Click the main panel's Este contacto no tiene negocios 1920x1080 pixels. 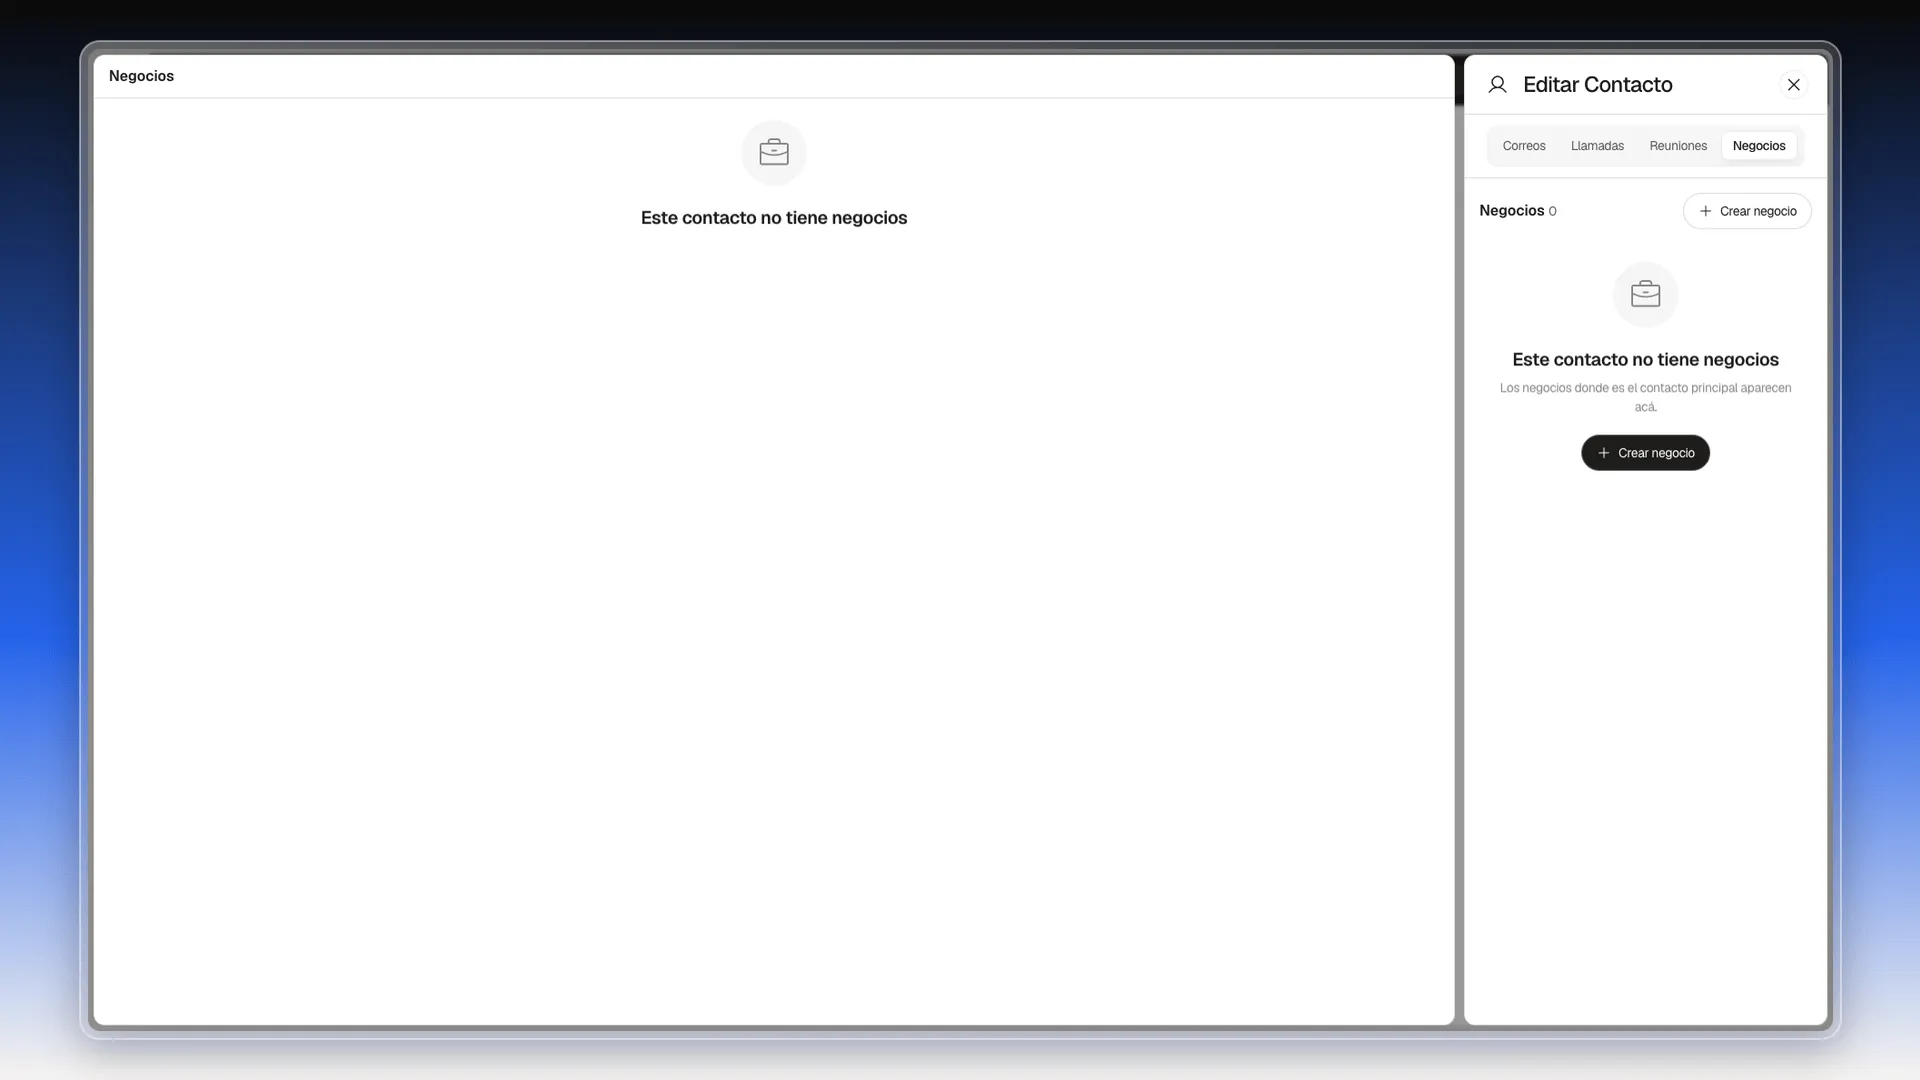click(774, 218)
